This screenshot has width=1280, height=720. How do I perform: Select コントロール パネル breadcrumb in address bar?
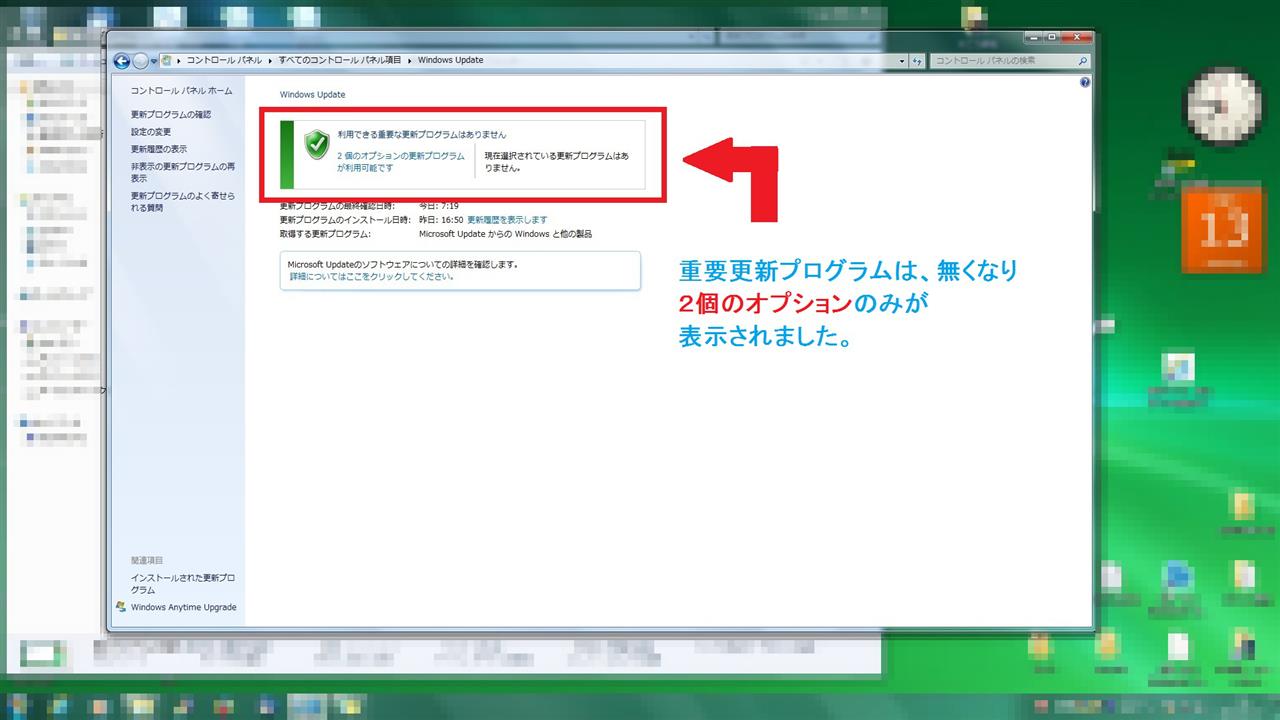tap(225, 60)
